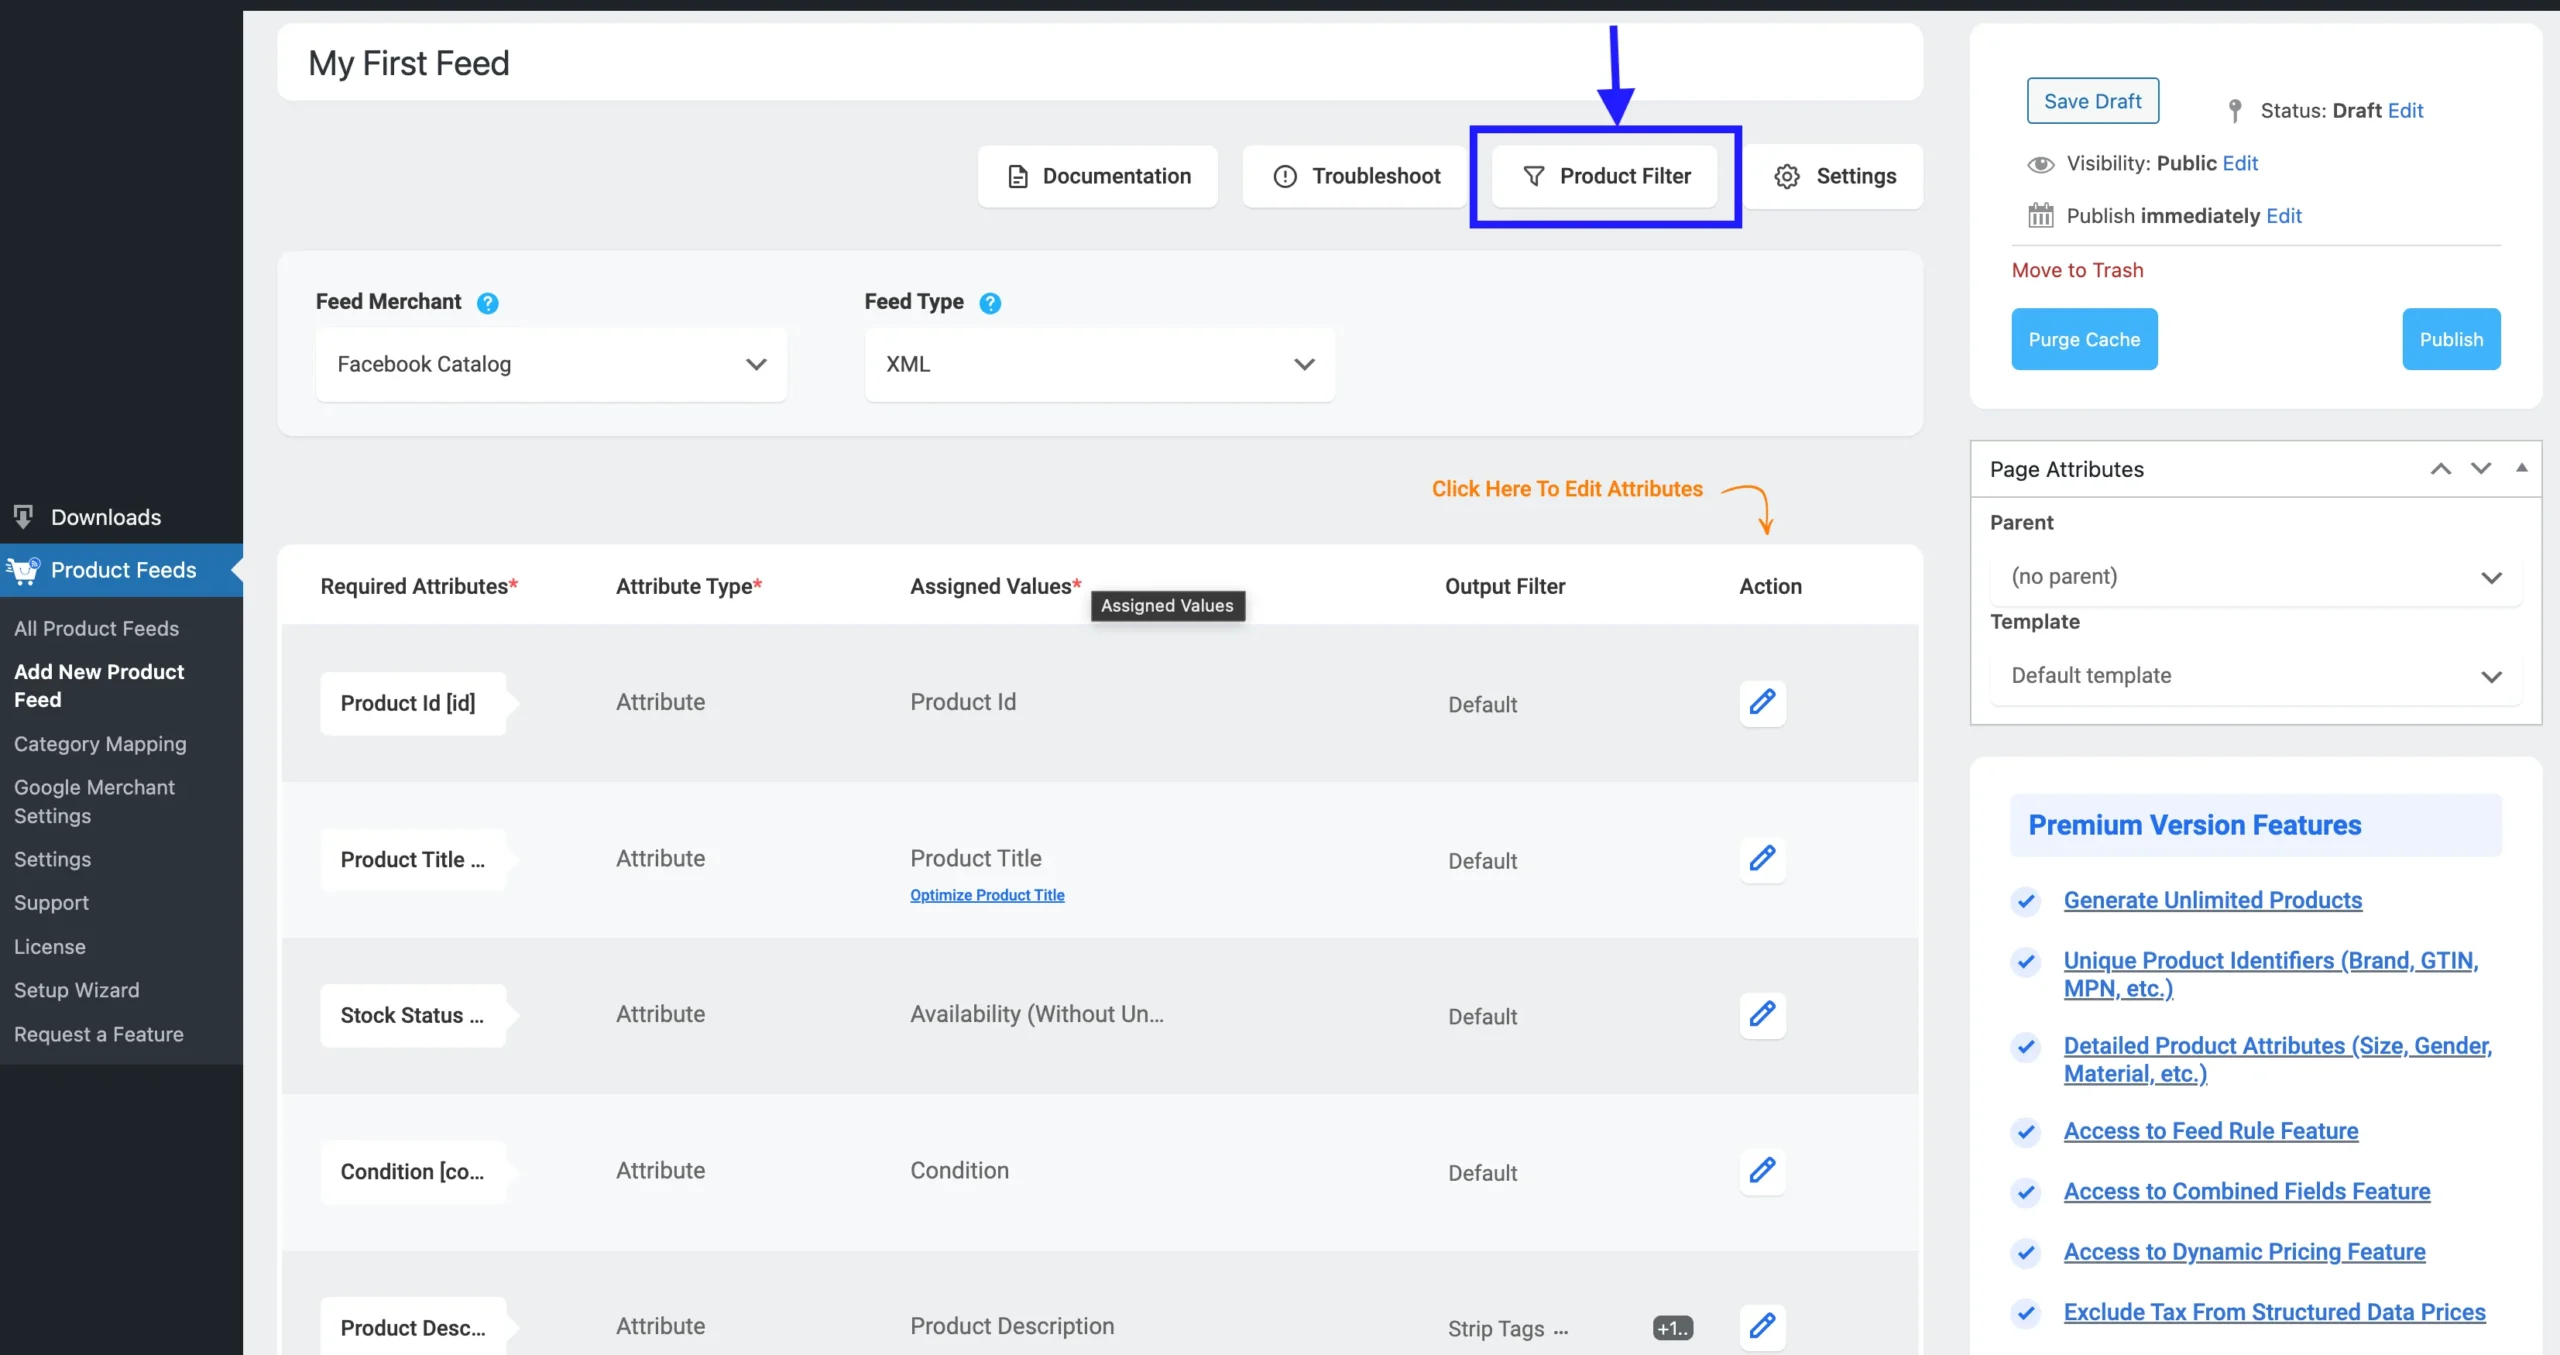Click the My First Feed title field
Image resolution: width=2560 pixels, height=1355 pixels.
coord(1098,63)
